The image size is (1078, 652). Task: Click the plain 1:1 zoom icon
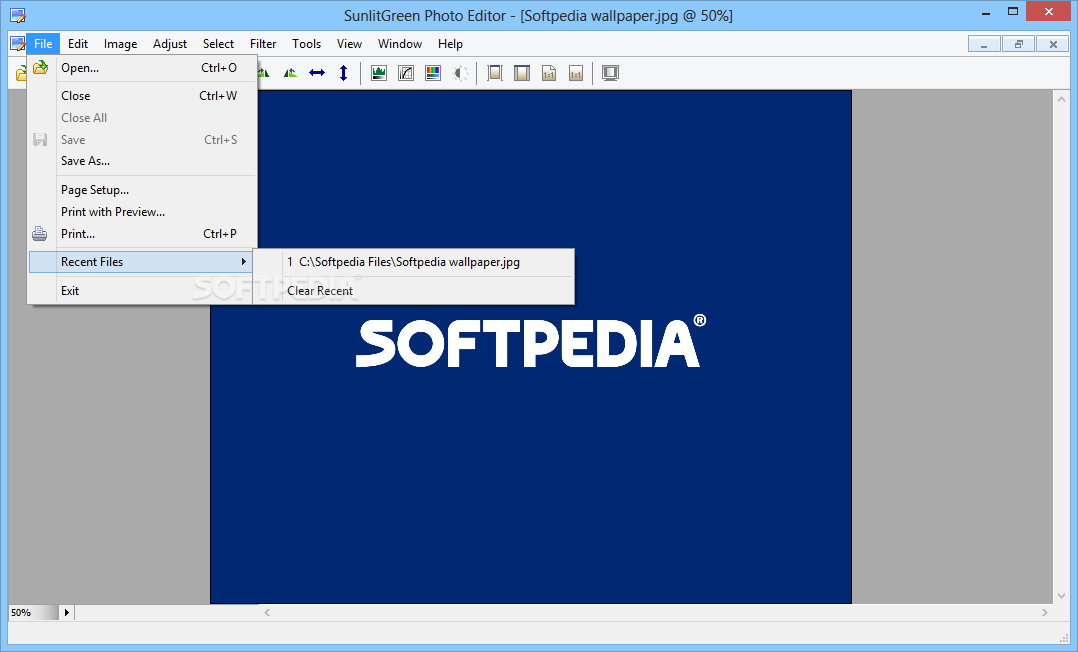pos(576,72)
